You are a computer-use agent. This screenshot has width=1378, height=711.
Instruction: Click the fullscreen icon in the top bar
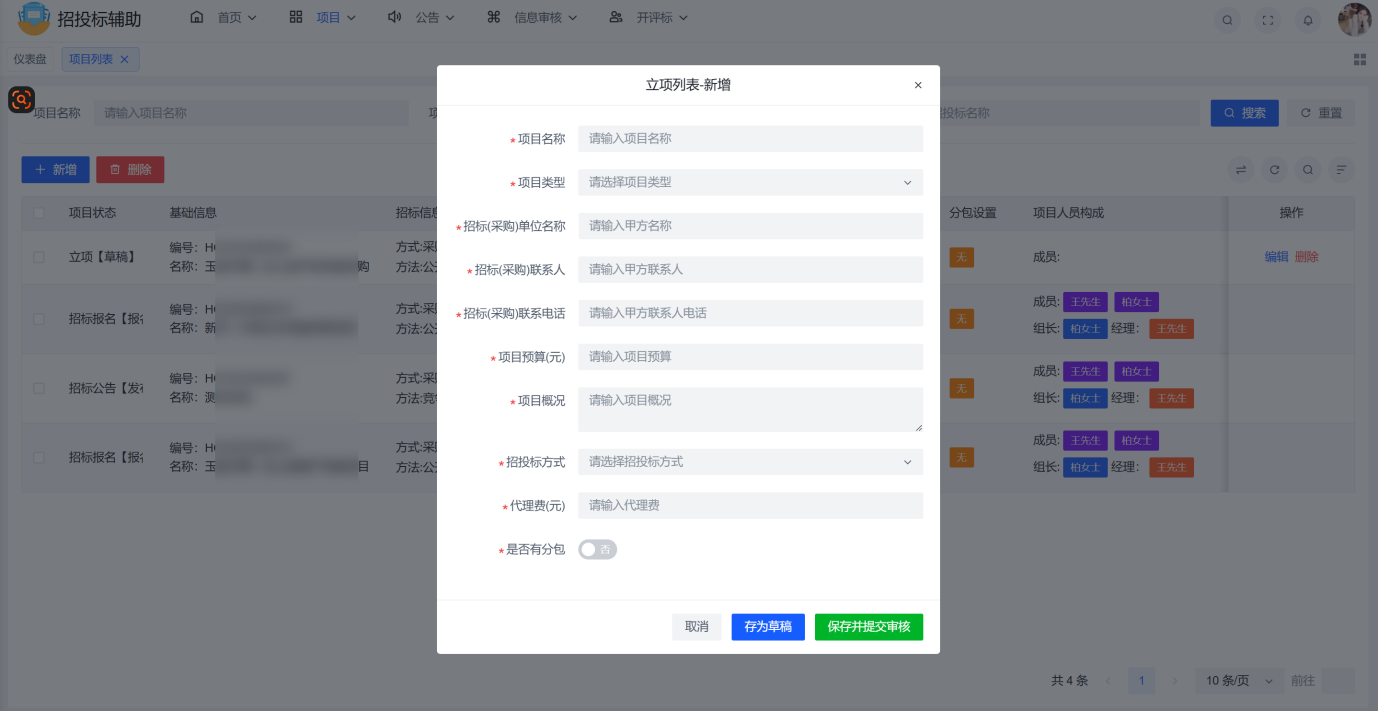(1267, 19)
